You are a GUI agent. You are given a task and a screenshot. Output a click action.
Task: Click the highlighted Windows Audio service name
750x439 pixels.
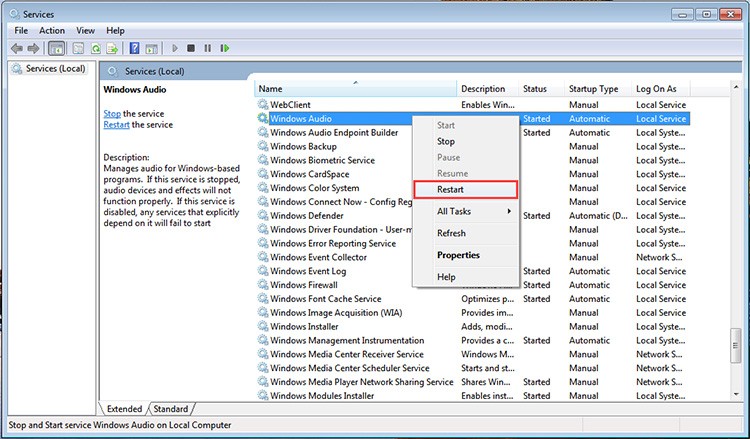coord(301,119)
